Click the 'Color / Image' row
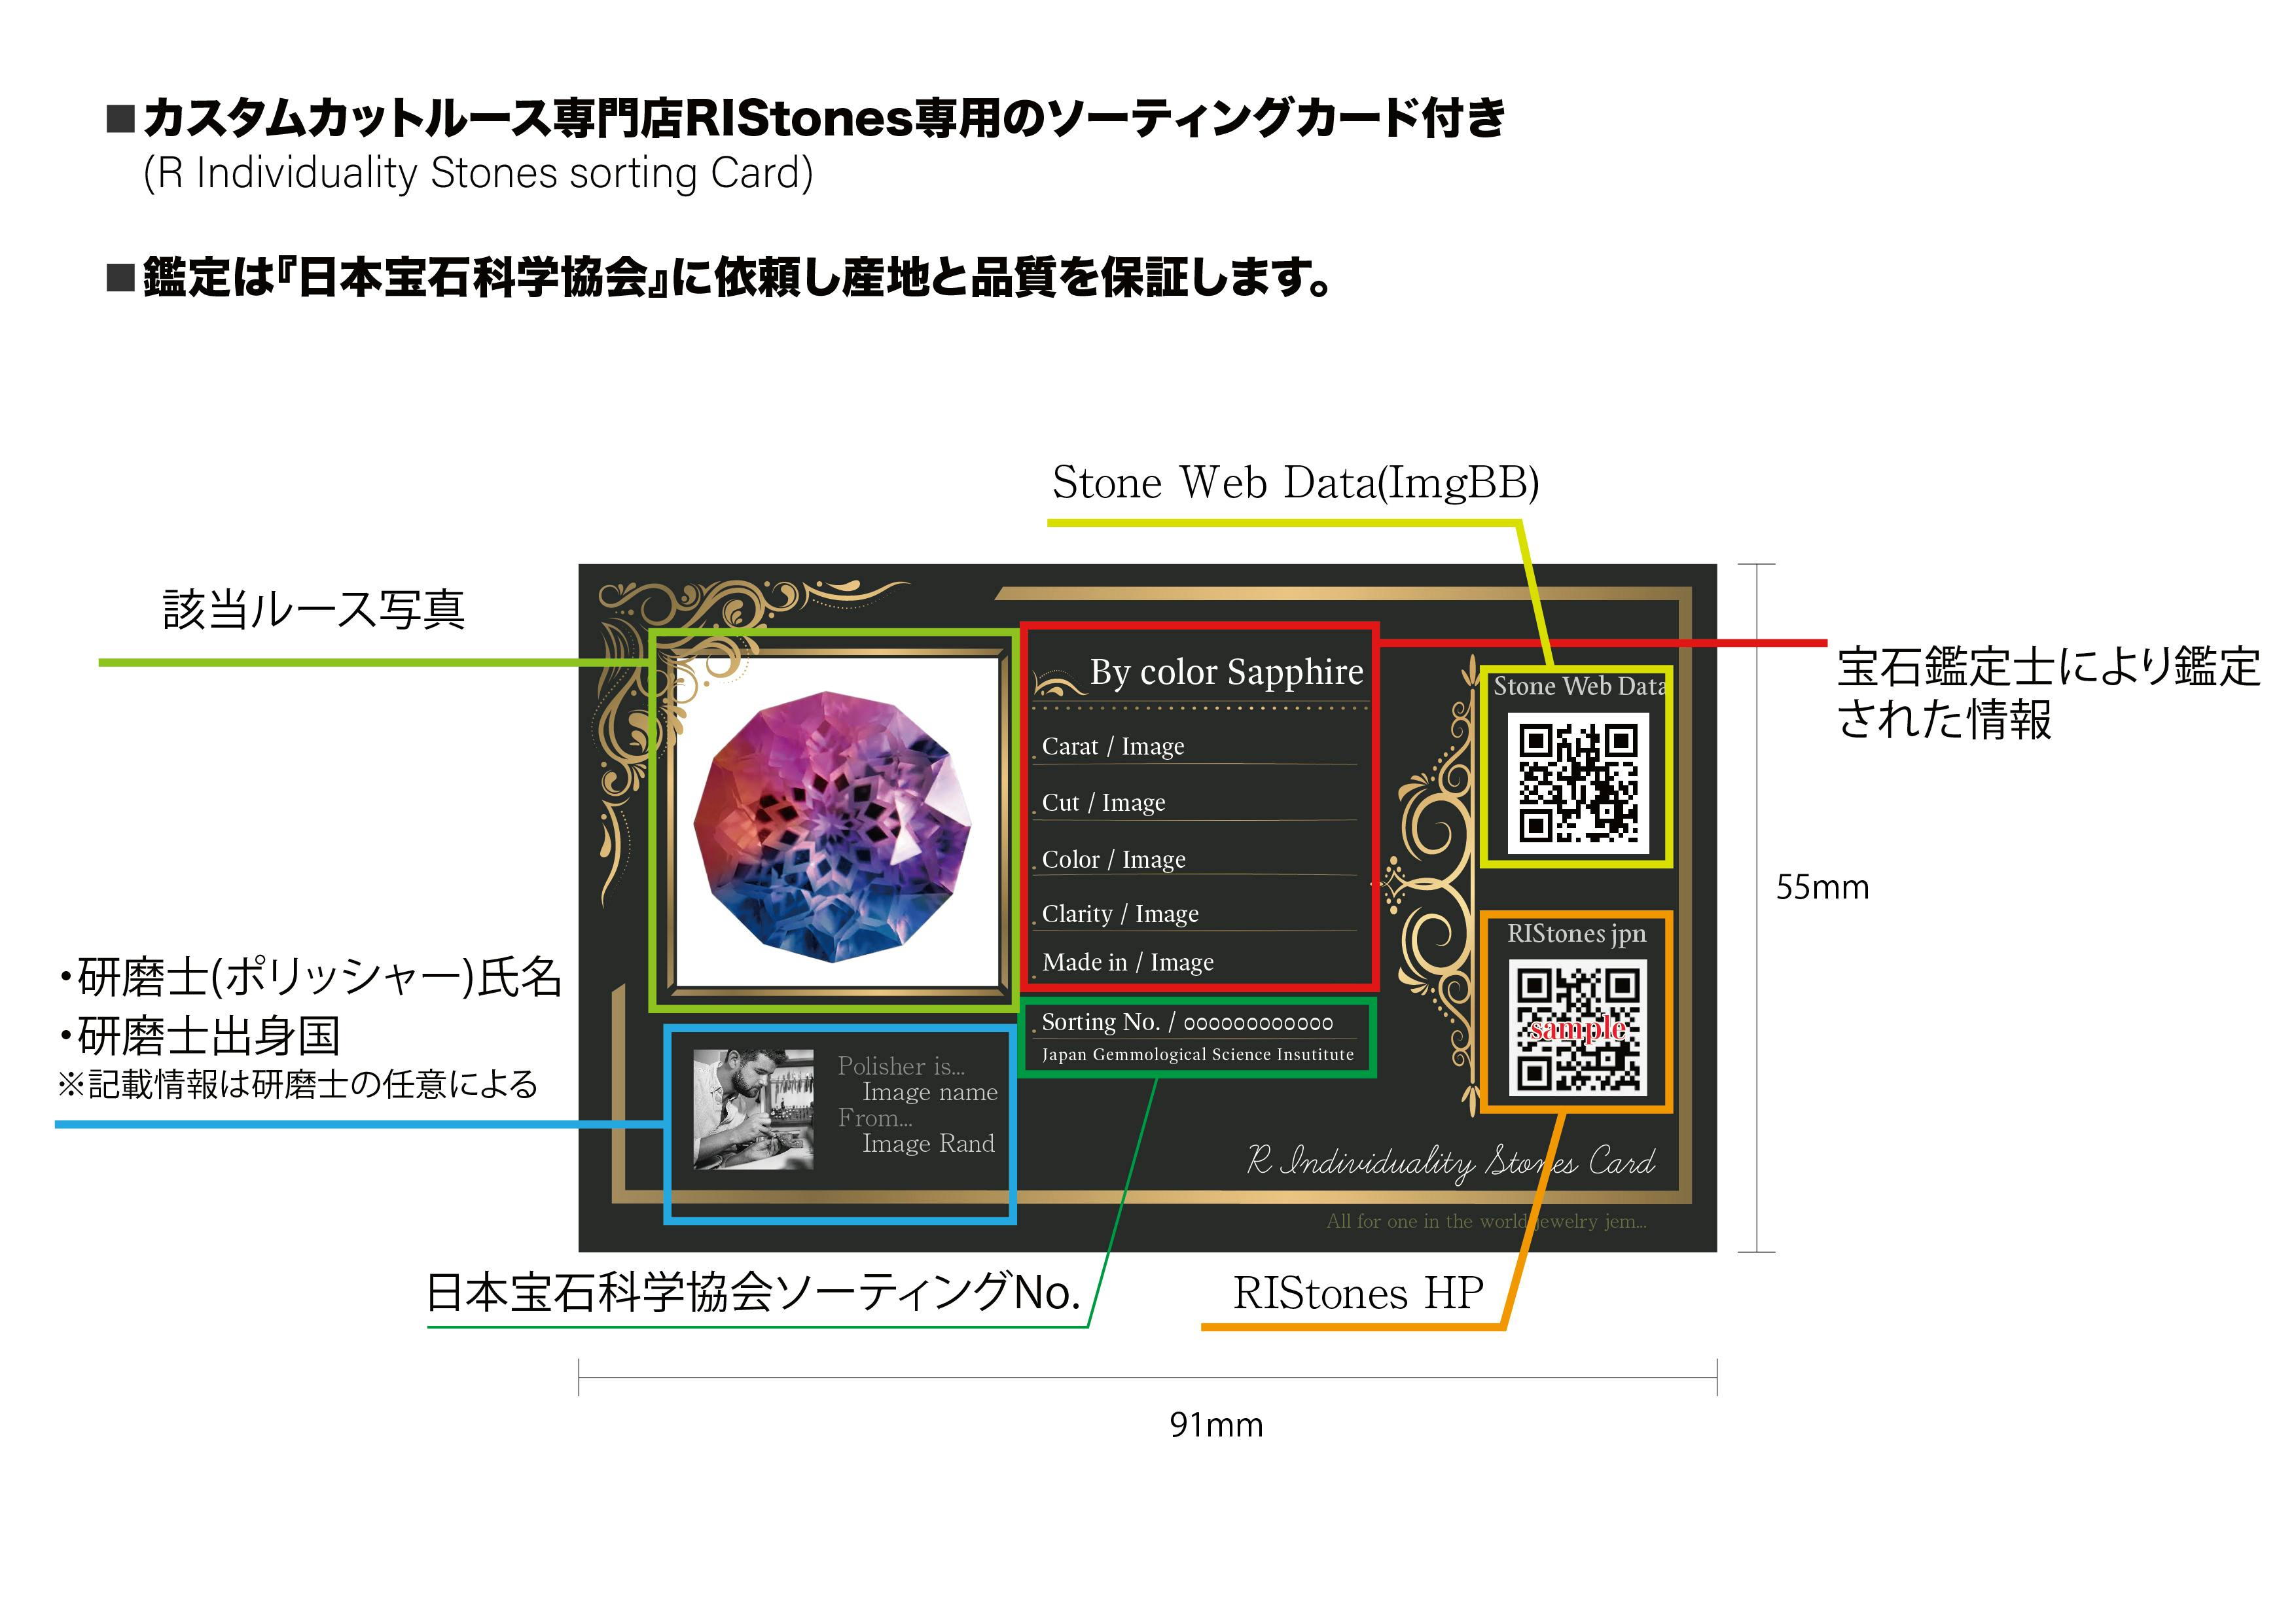 point(1113,860)
